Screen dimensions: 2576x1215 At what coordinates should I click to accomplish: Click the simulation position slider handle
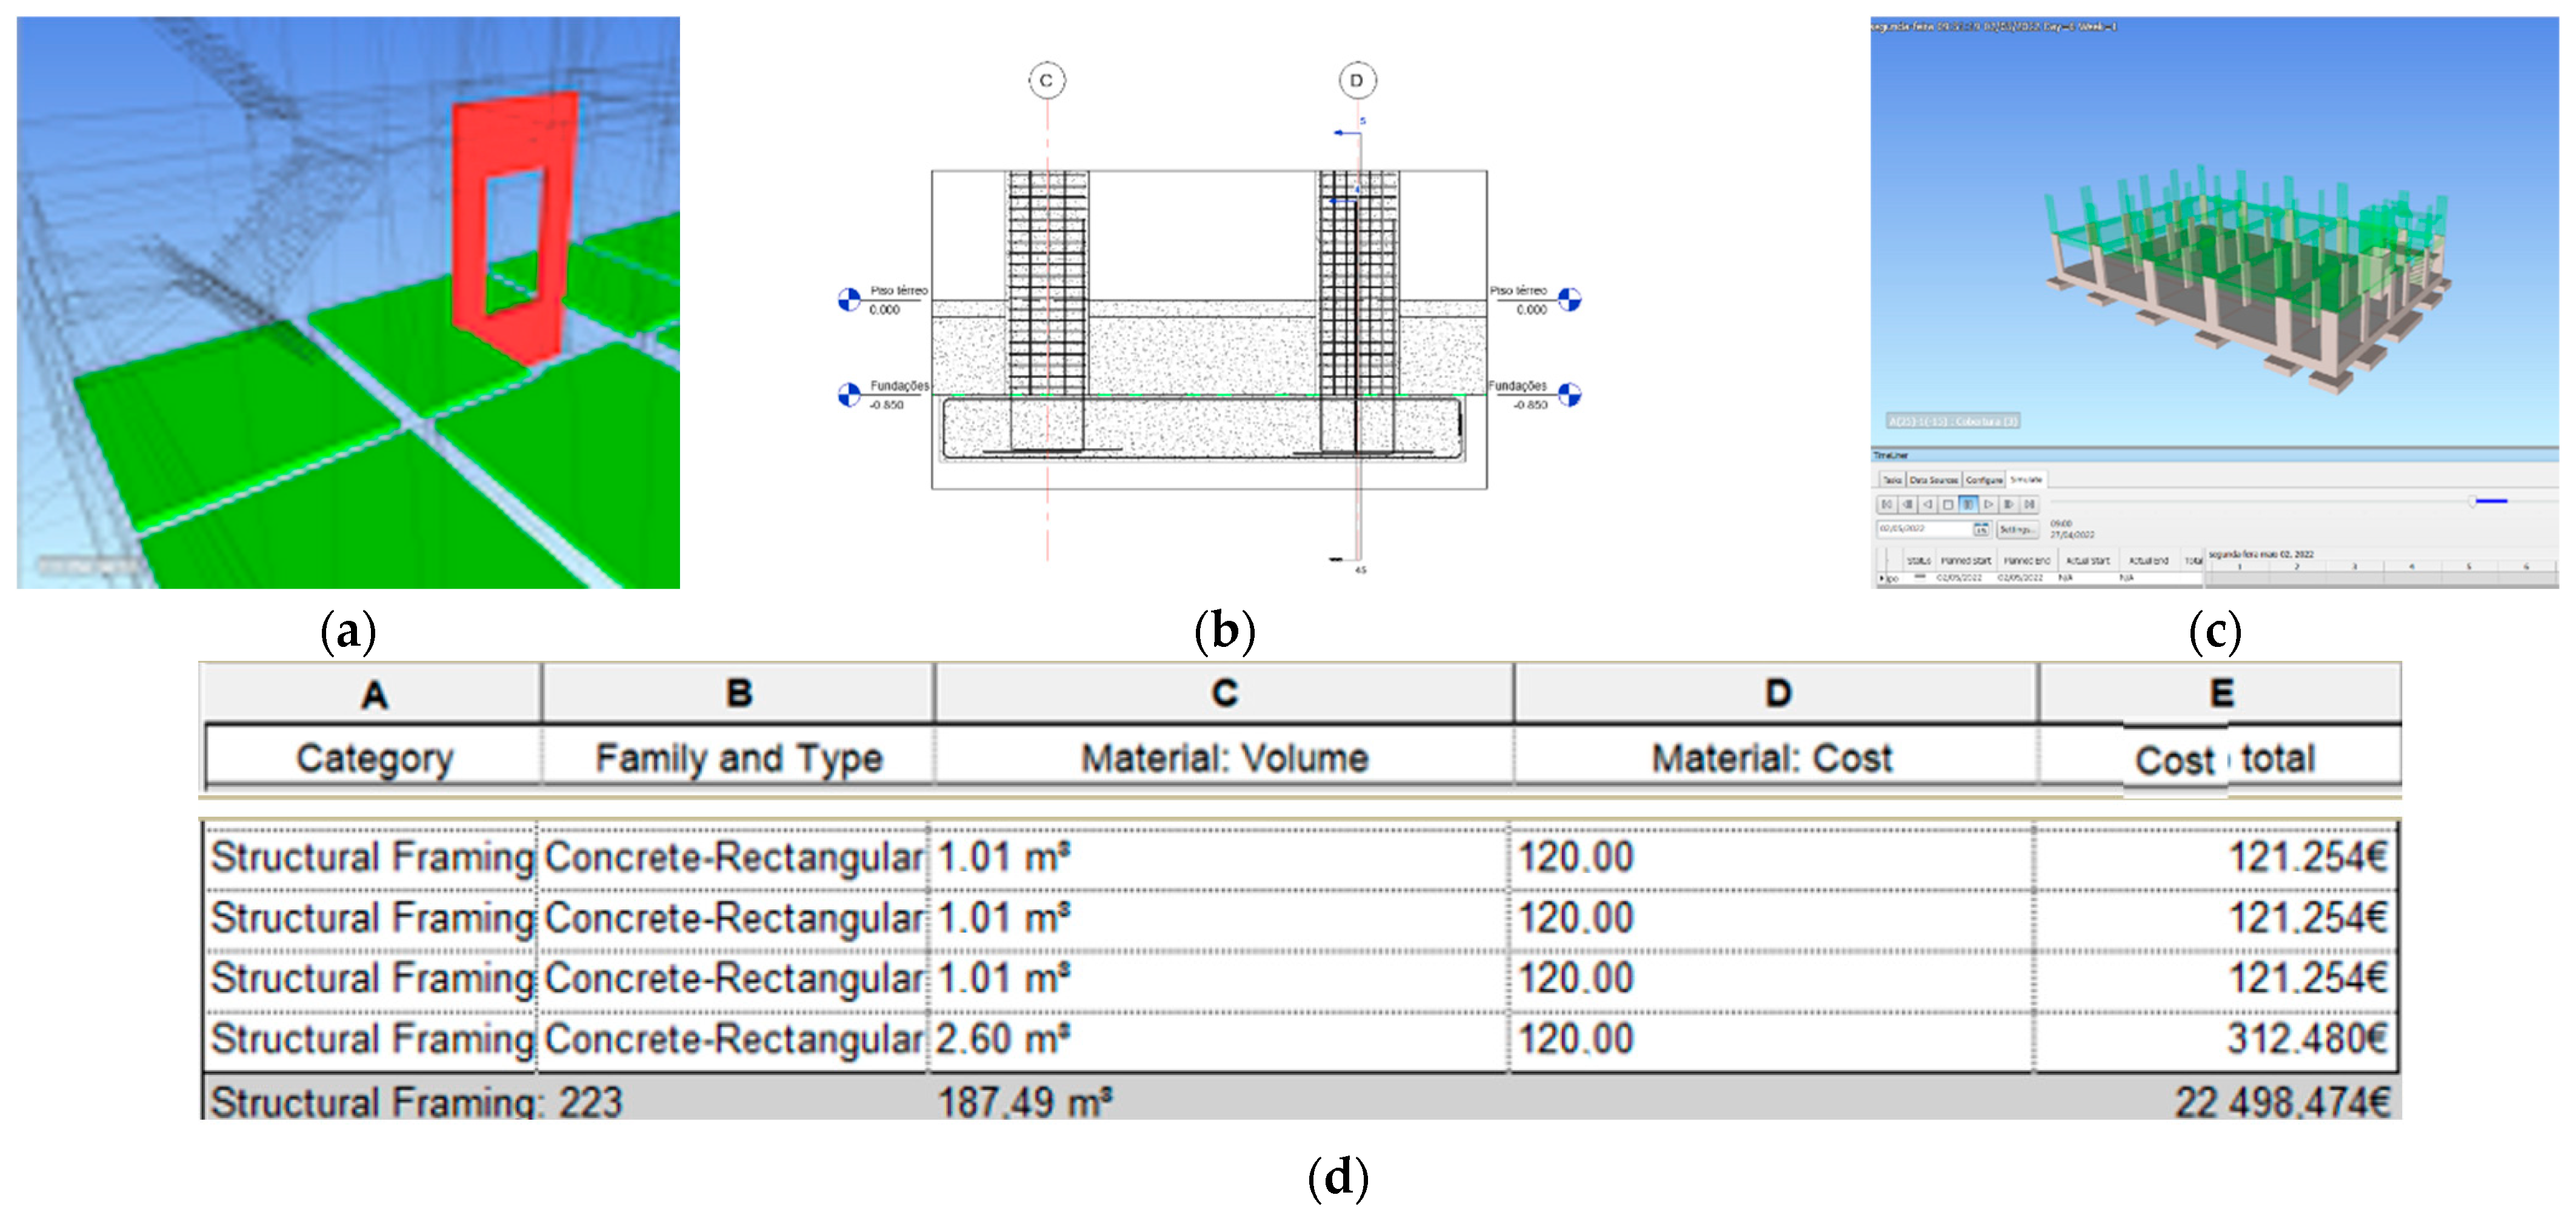click(x=2473, y=501)
